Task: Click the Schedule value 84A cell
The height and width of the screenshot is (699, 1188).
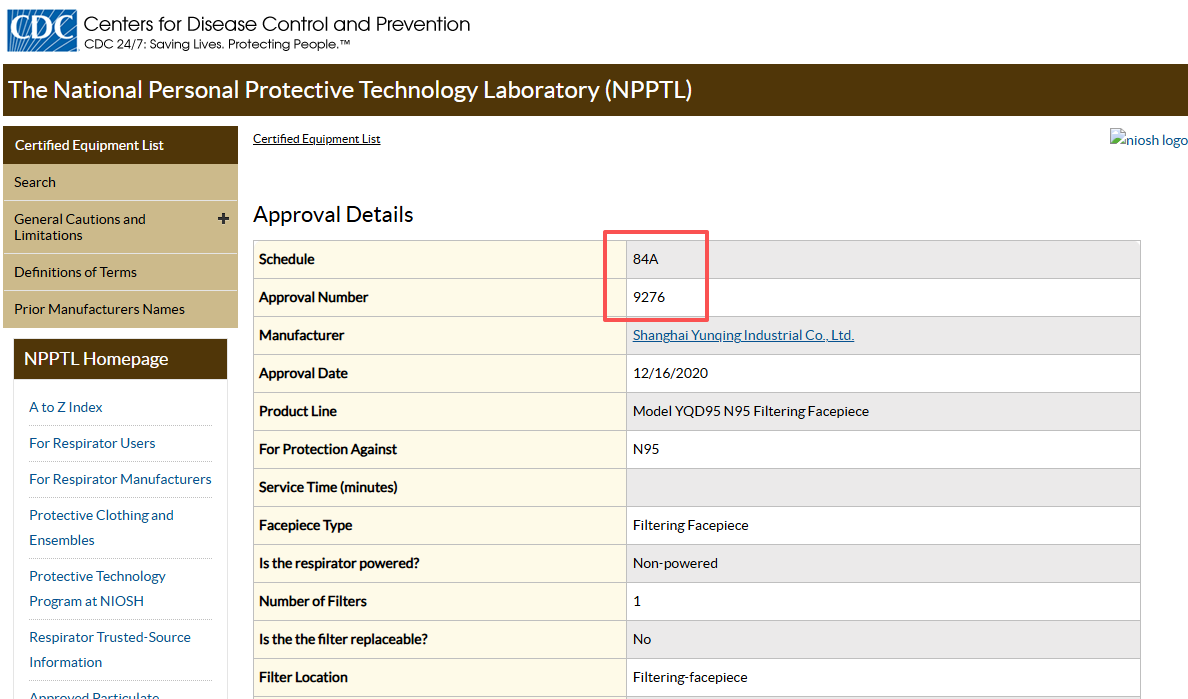Action: click(x=883, y=259)
